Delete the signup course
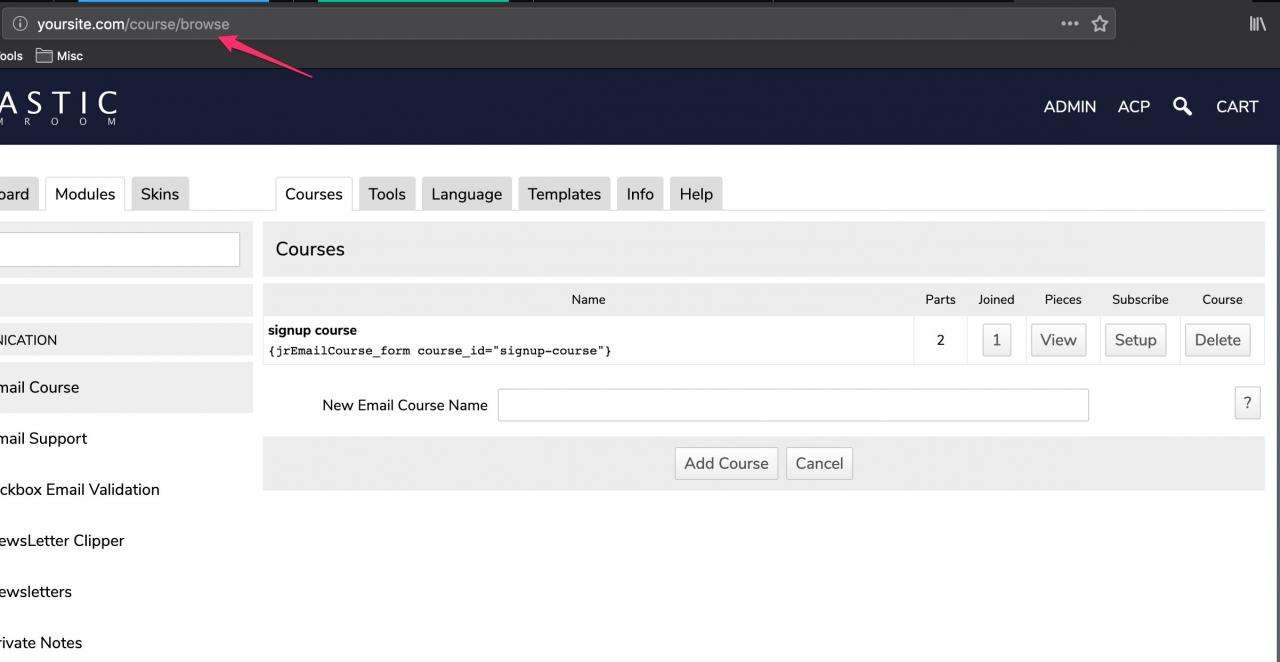The height and width of the screenshot is (662, 1280). [1217, 340]
